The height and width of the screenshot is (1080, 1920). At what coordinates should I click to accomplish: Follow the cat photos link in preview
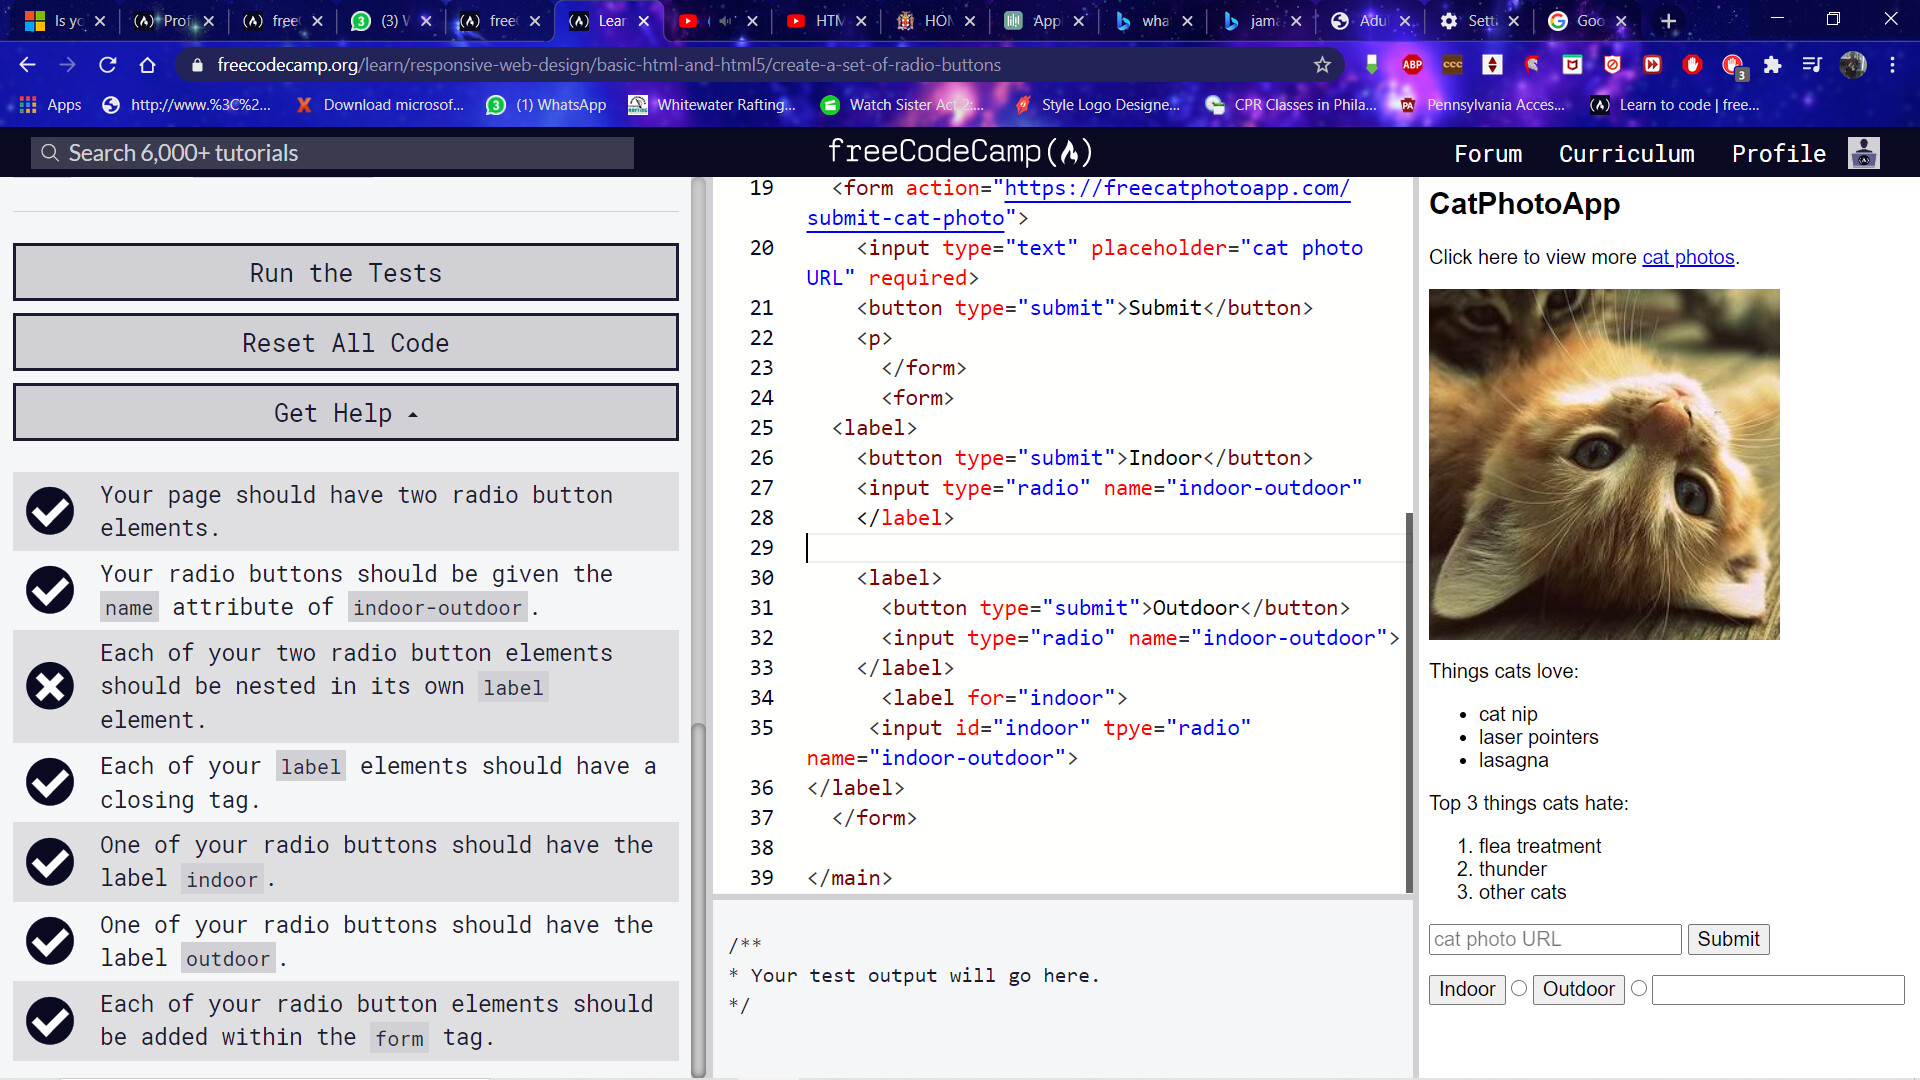[x=1688, y=257]
